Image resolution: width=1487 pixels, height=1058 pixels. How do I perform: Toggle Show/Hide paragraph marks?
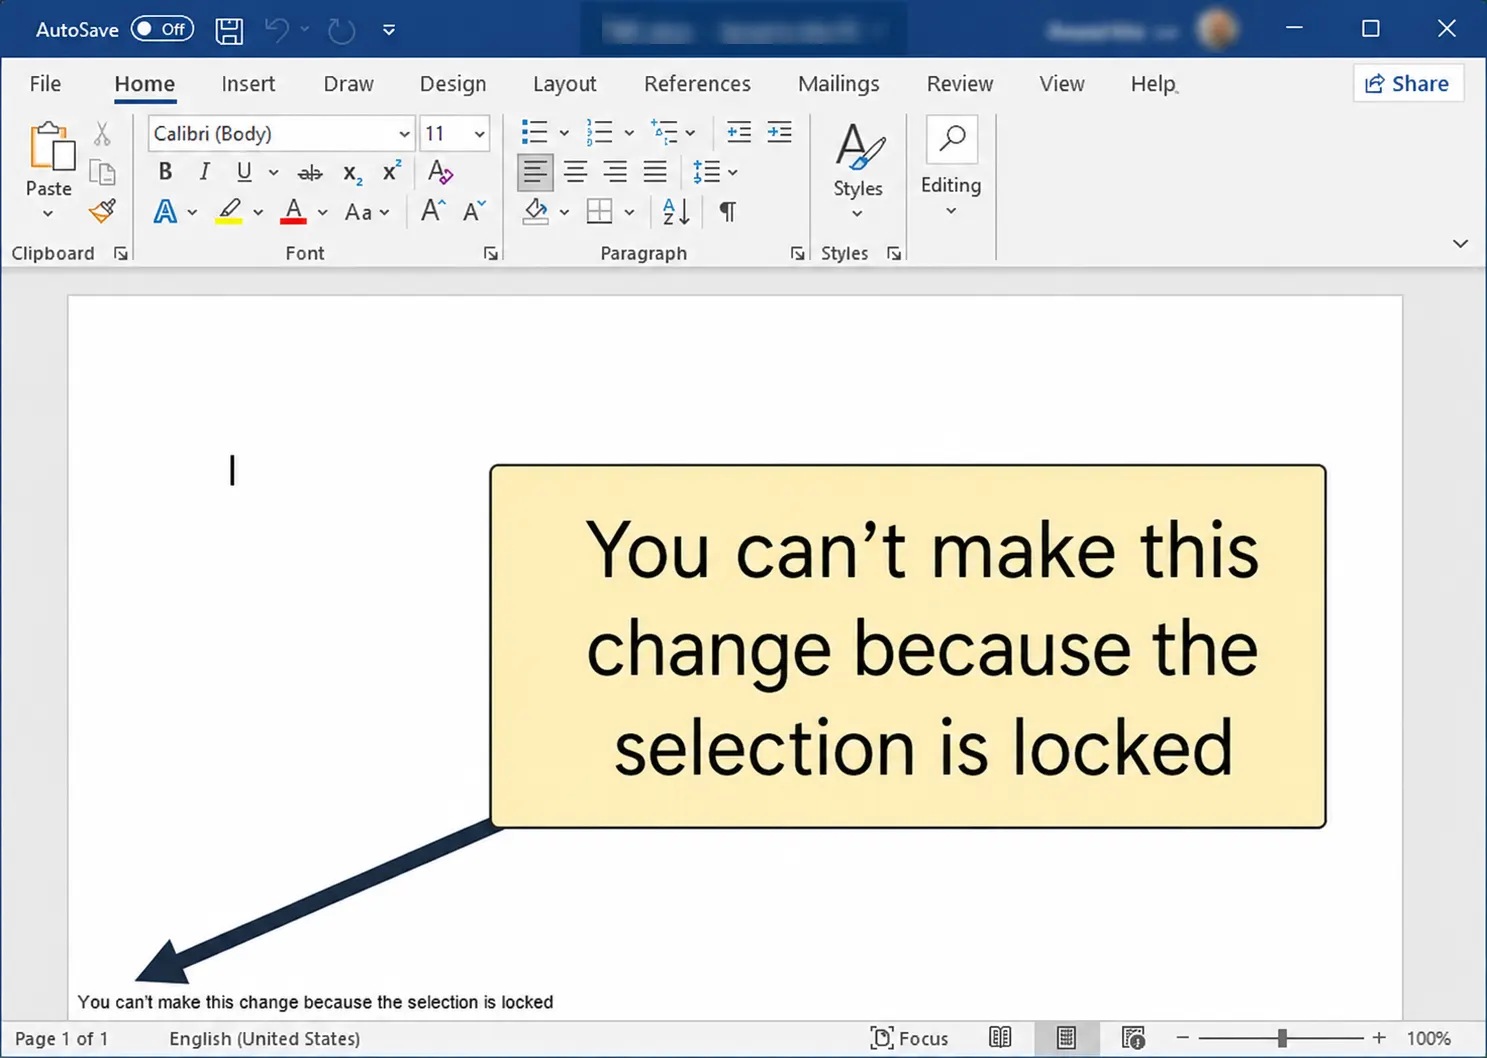[x=728, y=212]
